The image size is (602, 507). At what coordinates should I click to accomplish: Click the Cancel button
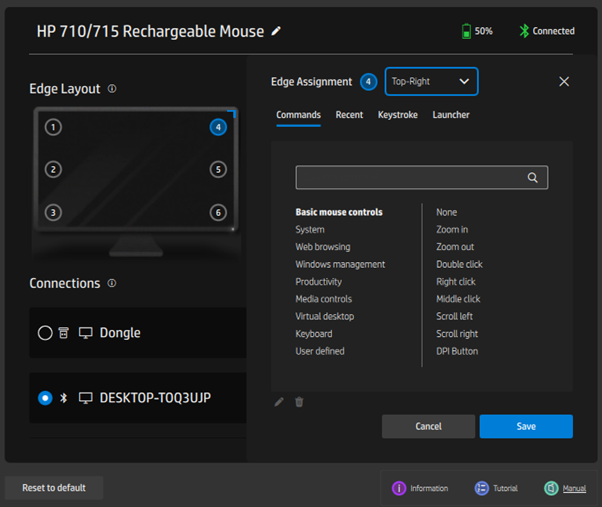tap(428, 426)
